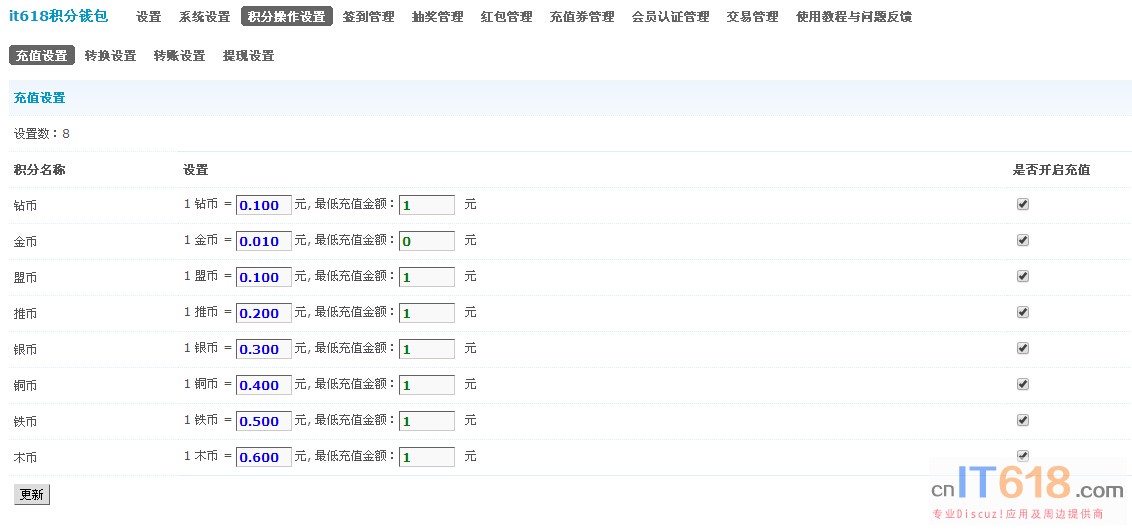Viewport: 1132px width, 530px height.
Task: Click the 推币 name cell
Action: (25, 314)
